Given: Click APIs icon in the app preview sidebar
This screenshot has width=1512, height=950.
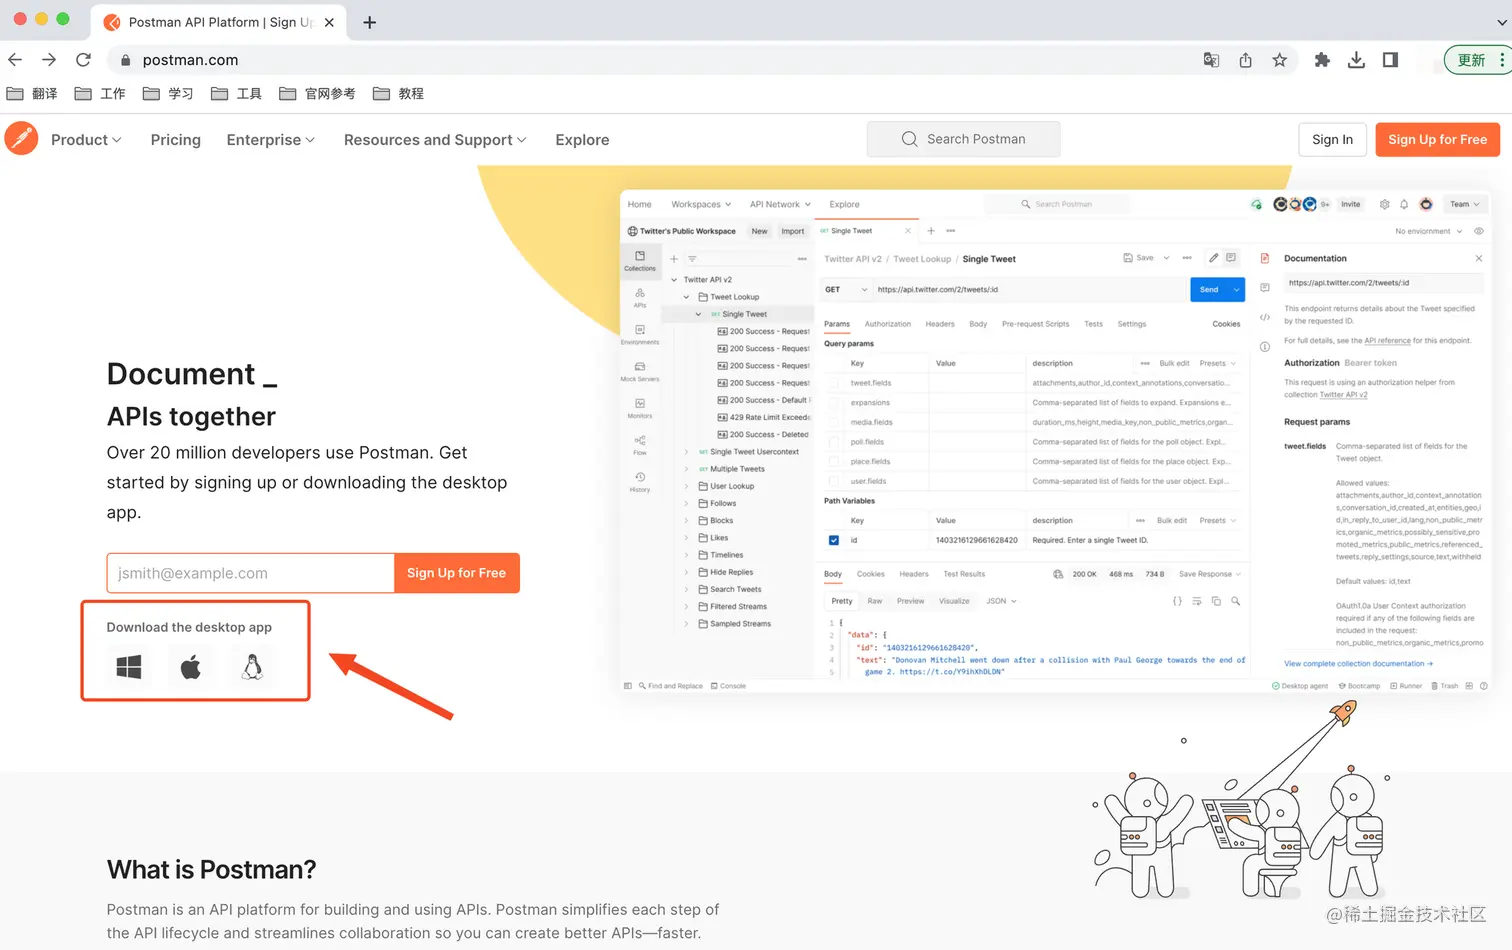Looking at the screenshot, I should (640, 297).
